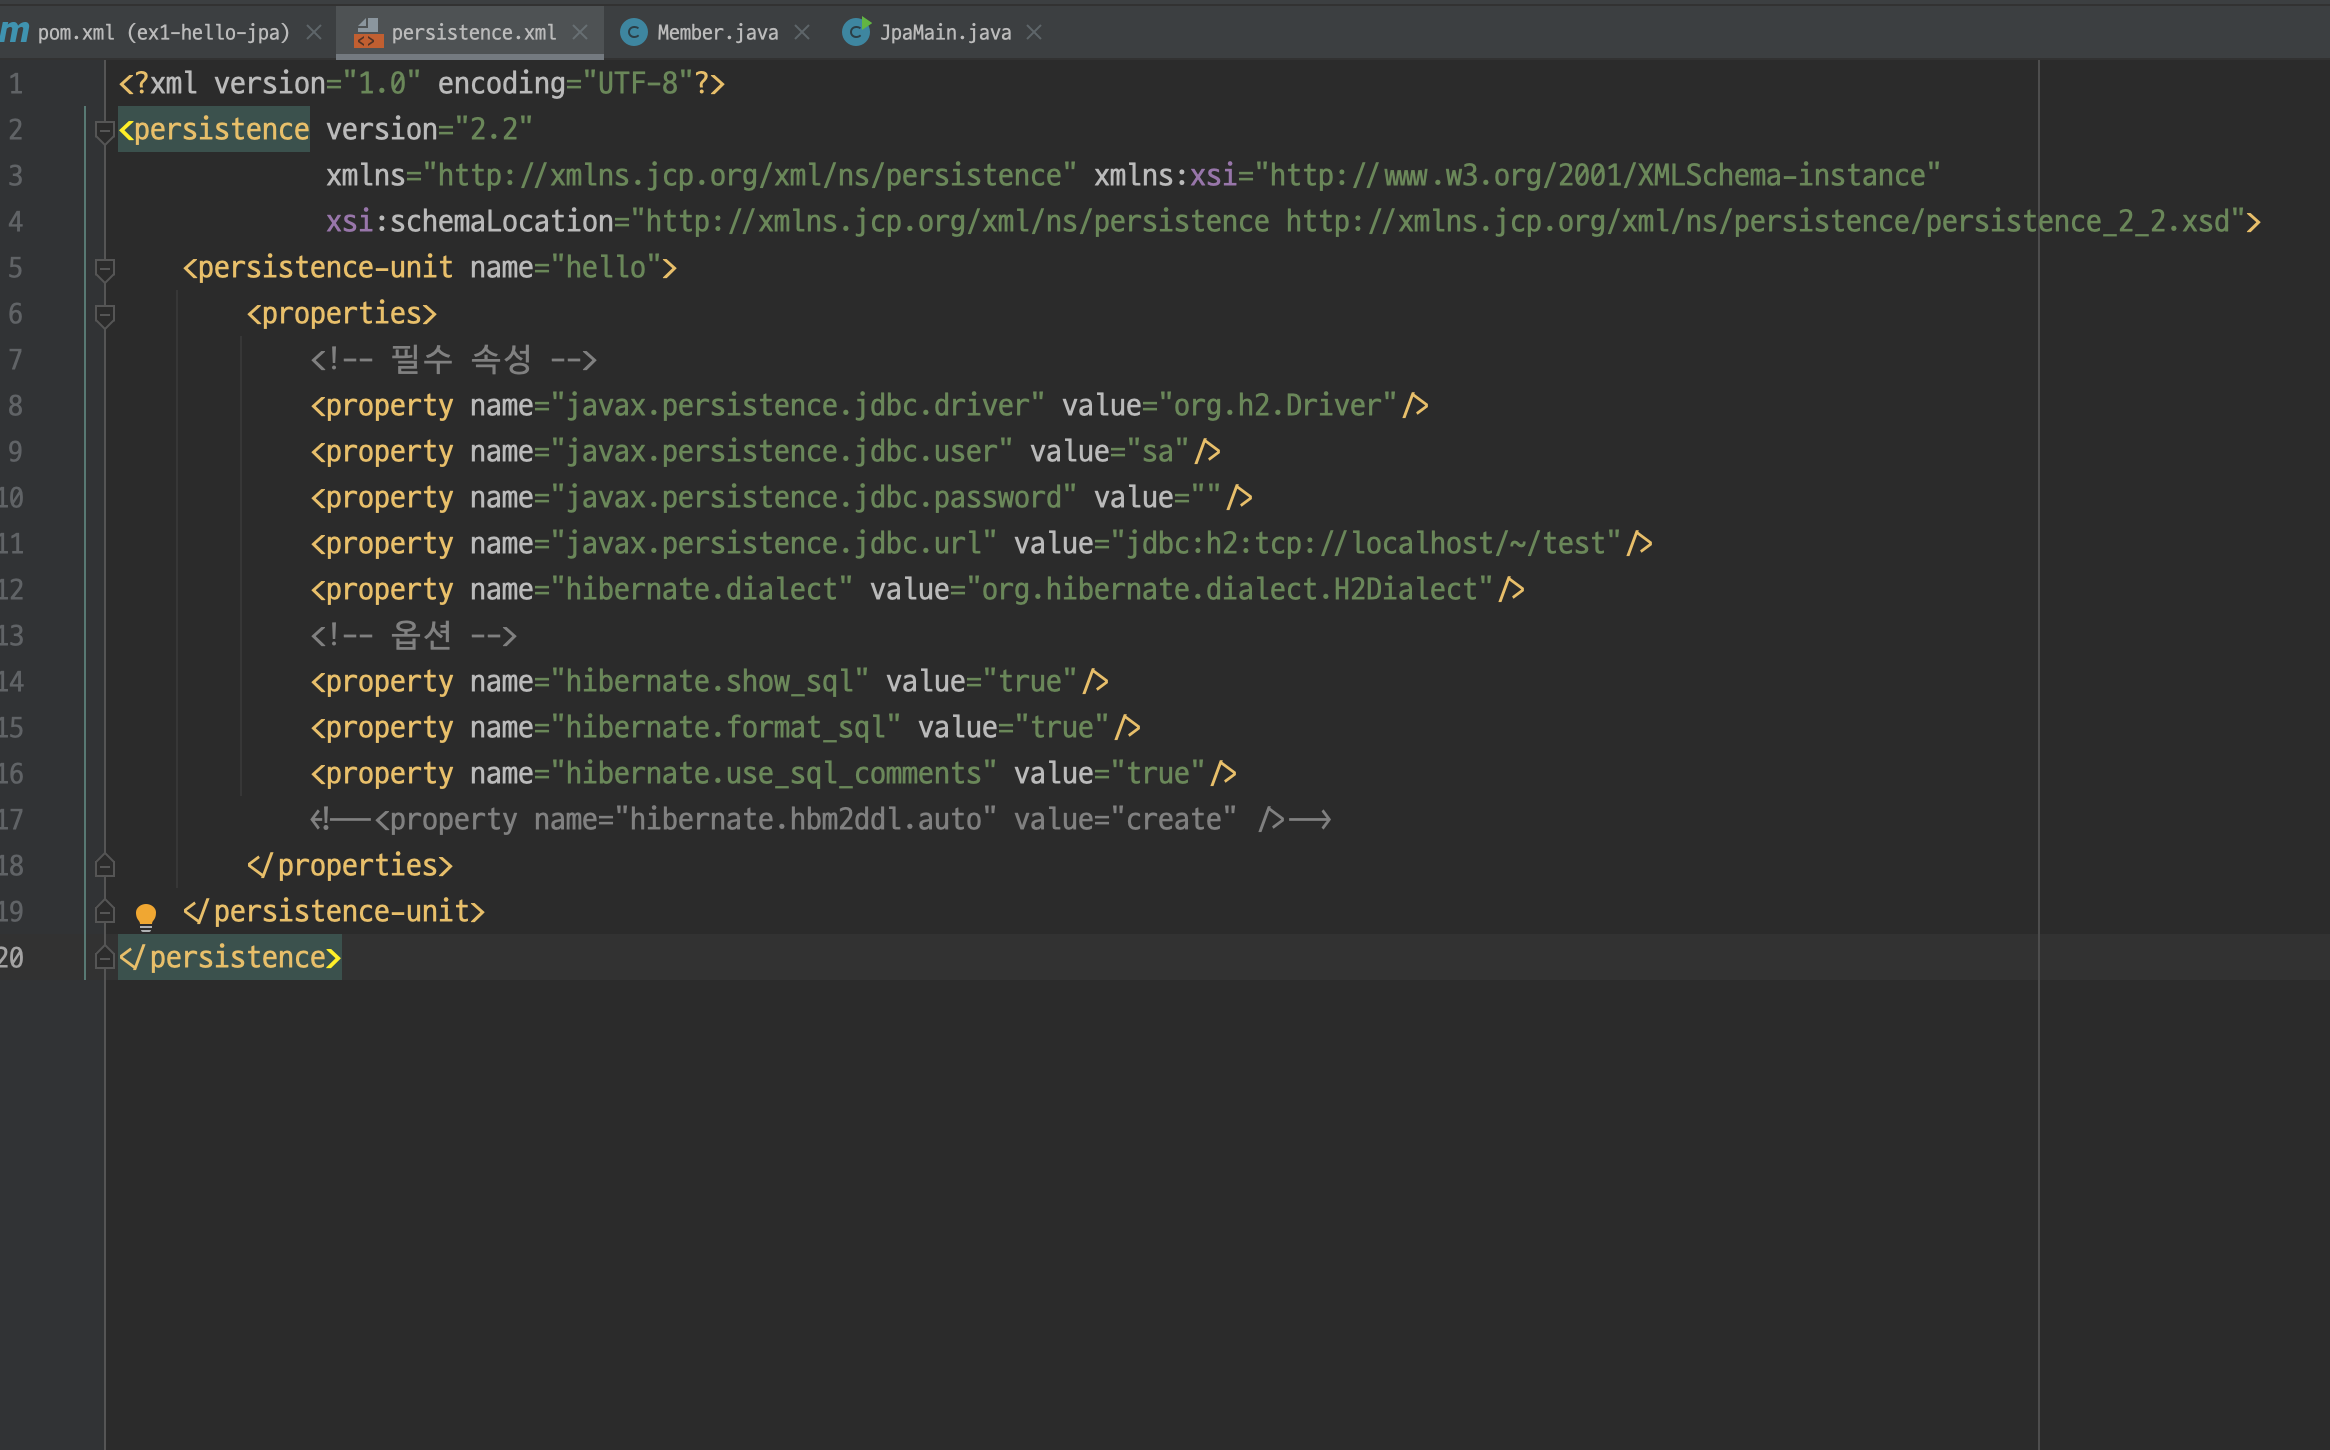2330x1450 pixels.
Task: Place cursor in hibernate.dialect property value
Action: (1230, 590)
